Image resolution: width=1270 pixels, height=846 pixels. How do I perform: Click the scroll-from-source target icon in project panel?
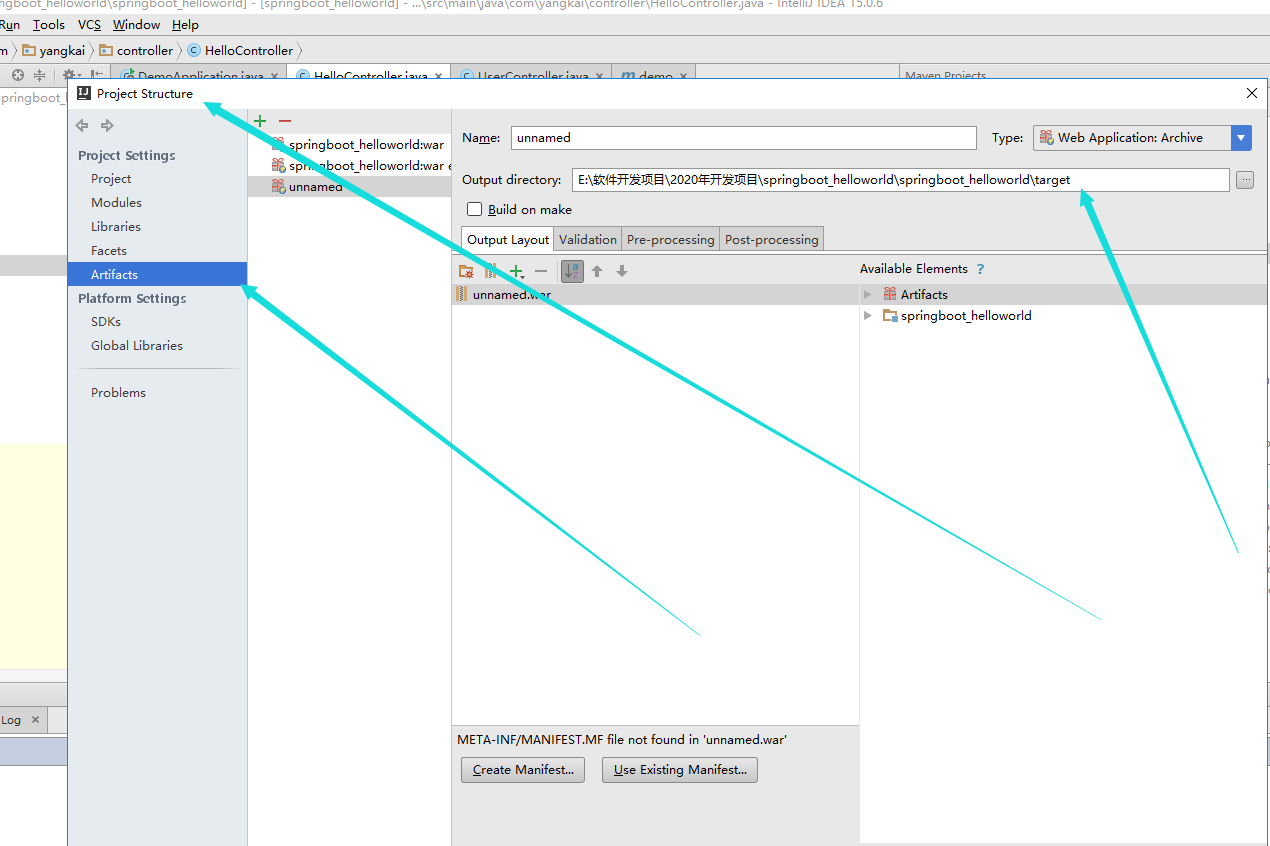[x=18, y=75]
